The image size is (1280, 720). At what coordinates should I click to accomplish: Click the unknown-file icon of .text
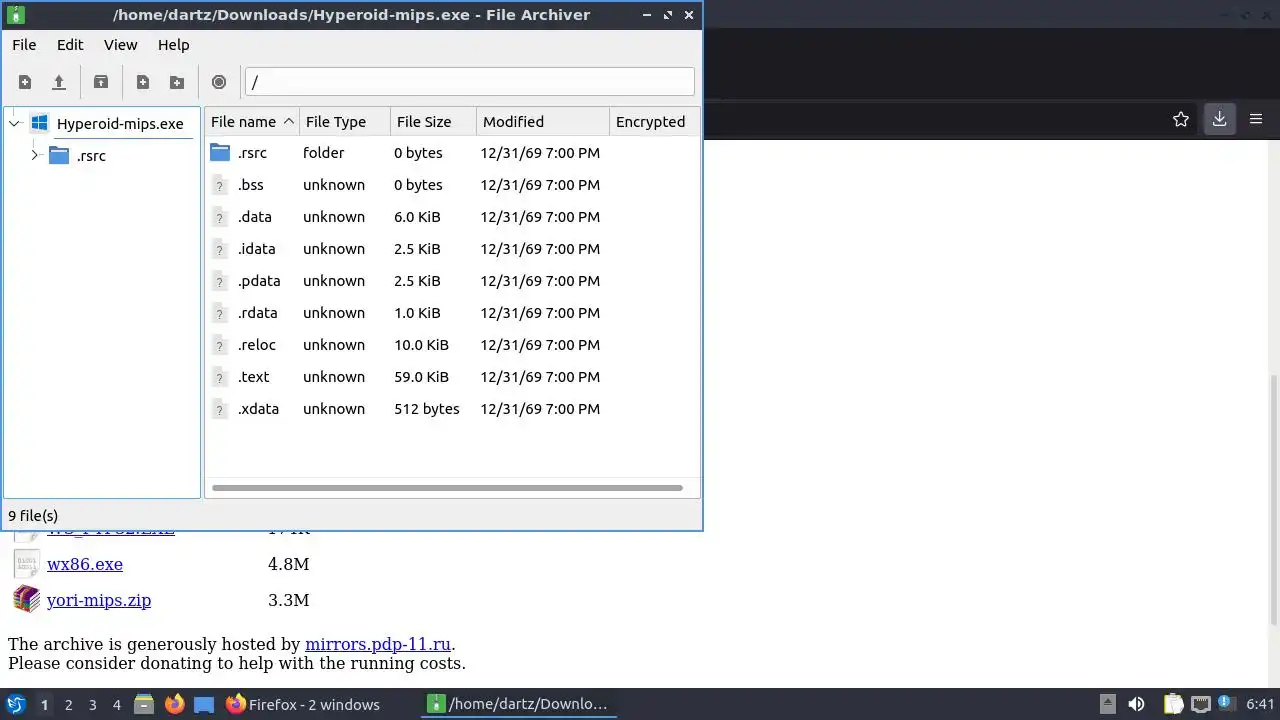point(220,377)
